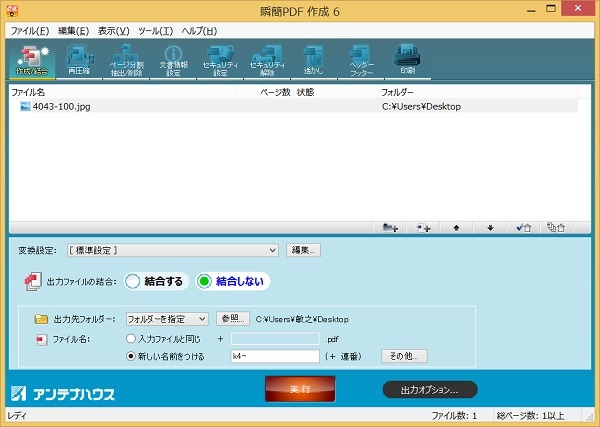
Task: Open the 再圧縮 recompress tool
Action: coord(79,59)
